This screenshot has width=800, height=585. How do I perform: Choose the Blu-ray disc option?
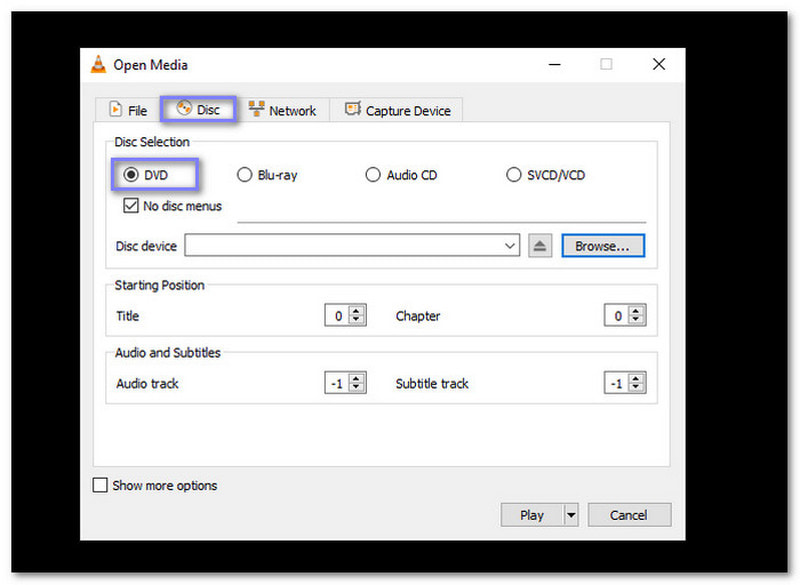244,175
